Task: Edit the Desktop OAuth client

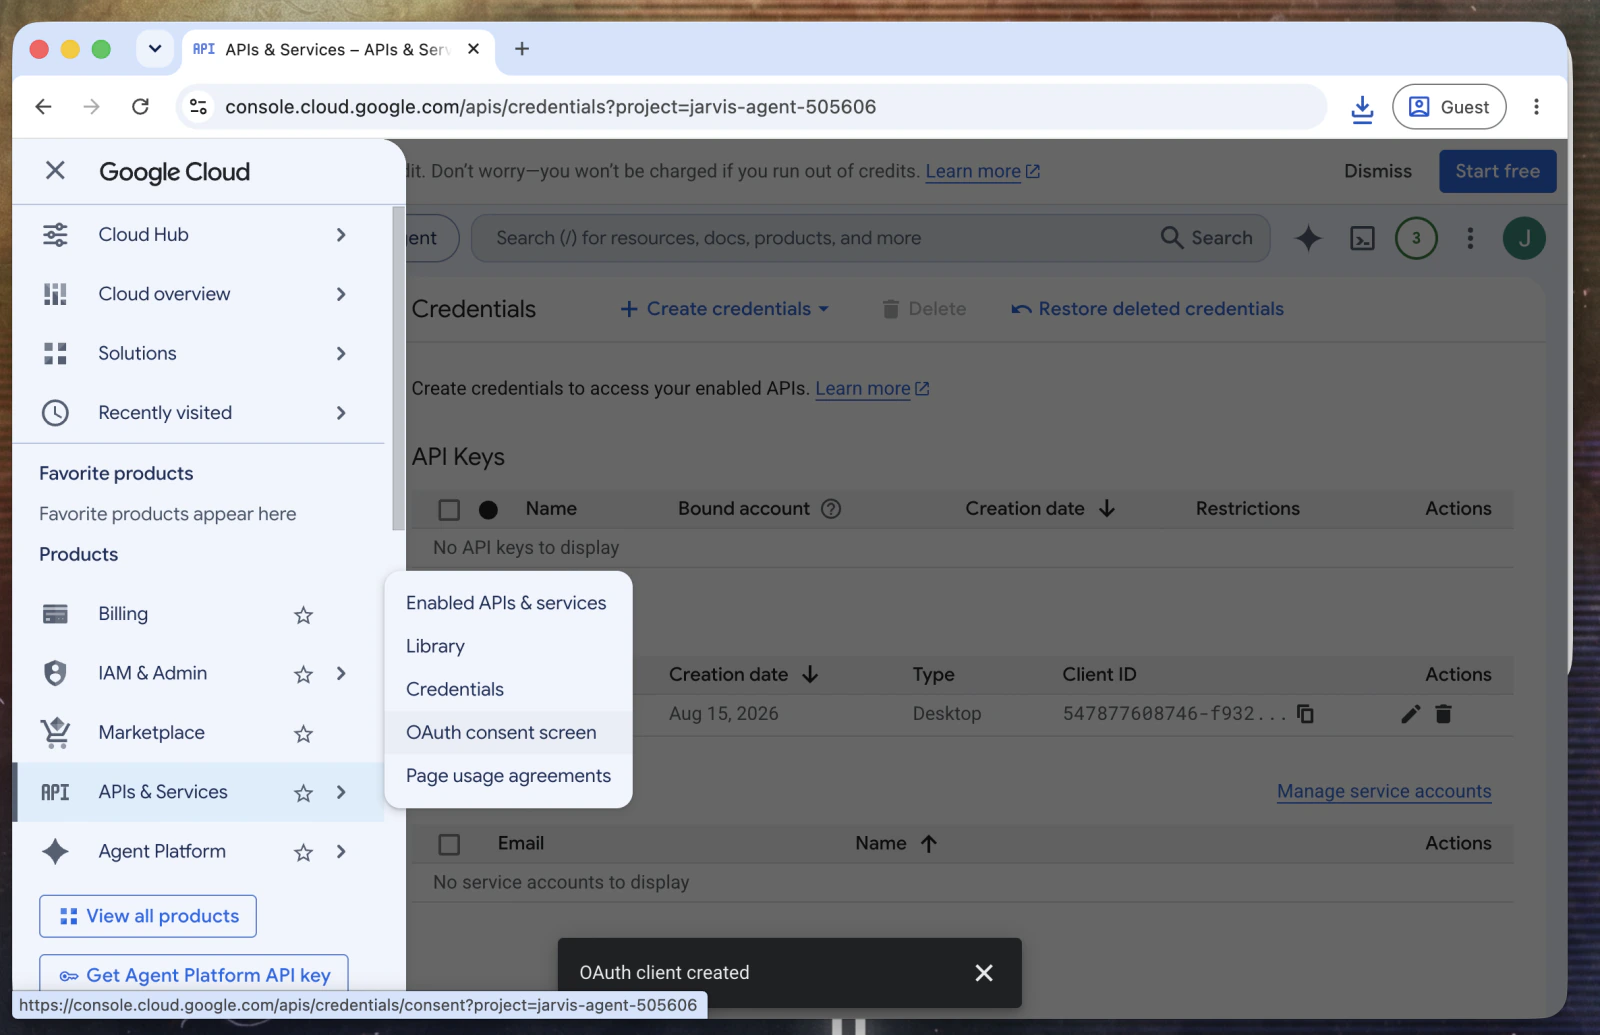Action: tap(1410, 714)
